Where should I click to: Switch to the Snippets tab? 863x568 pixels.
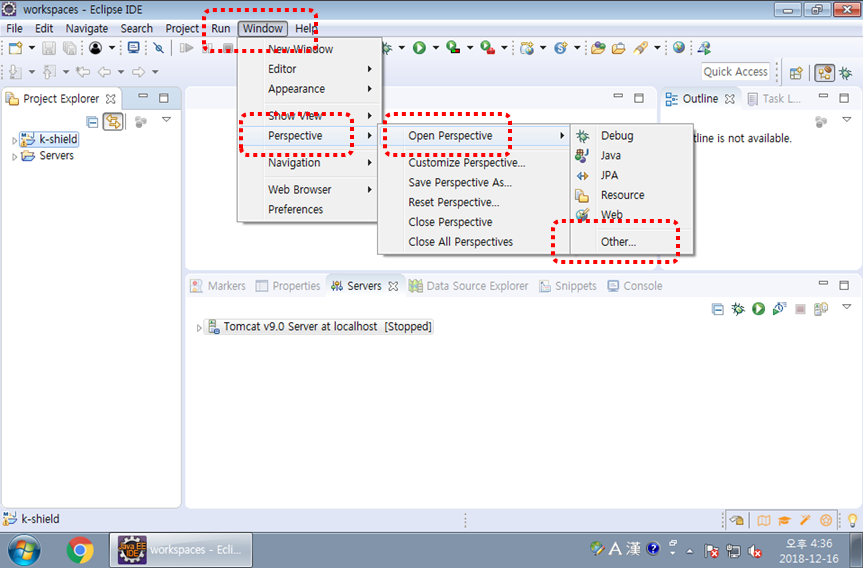pyautogui.click(x=568, y=286)
